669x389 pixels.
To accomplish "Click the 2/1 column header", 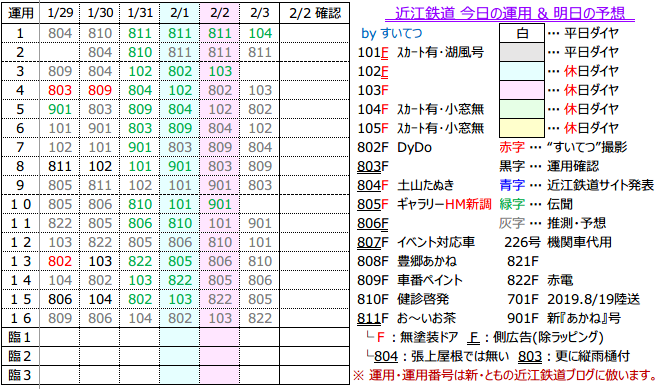I will (180, 13).
